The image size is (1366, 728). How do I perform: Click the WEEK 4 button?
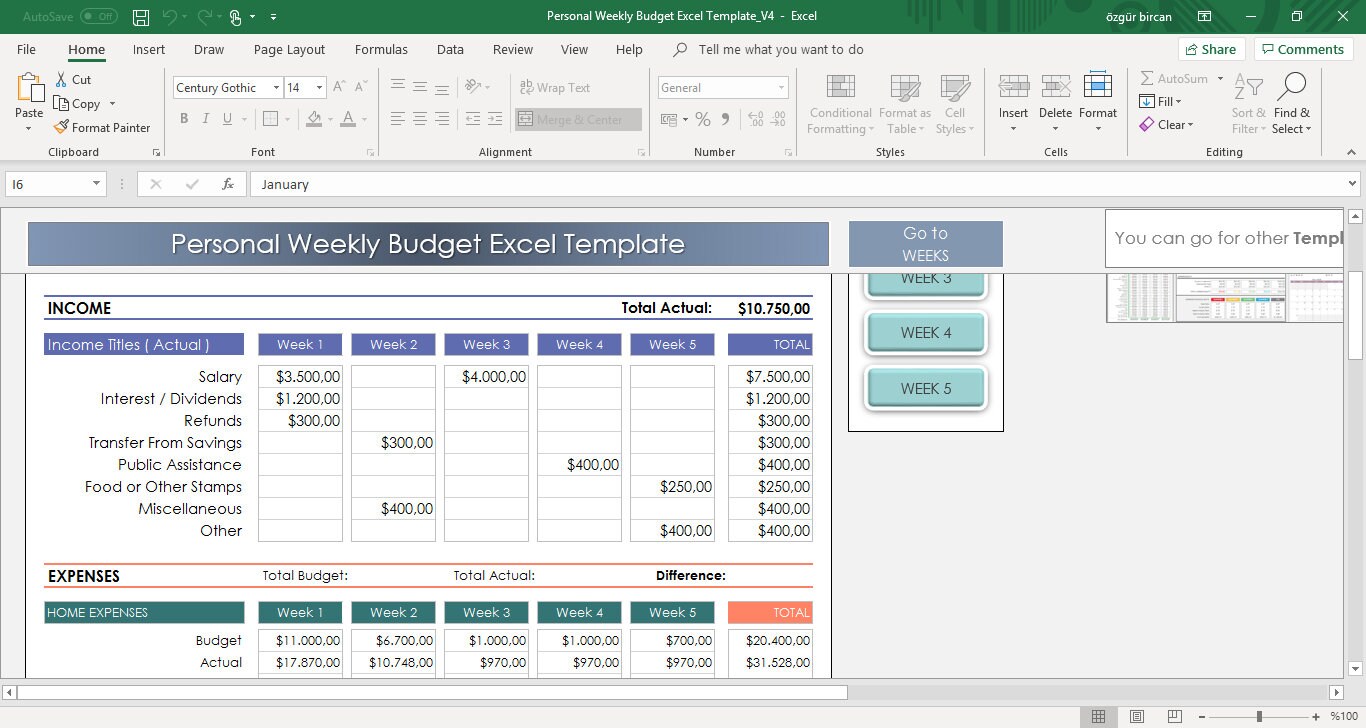coord(925,332)
